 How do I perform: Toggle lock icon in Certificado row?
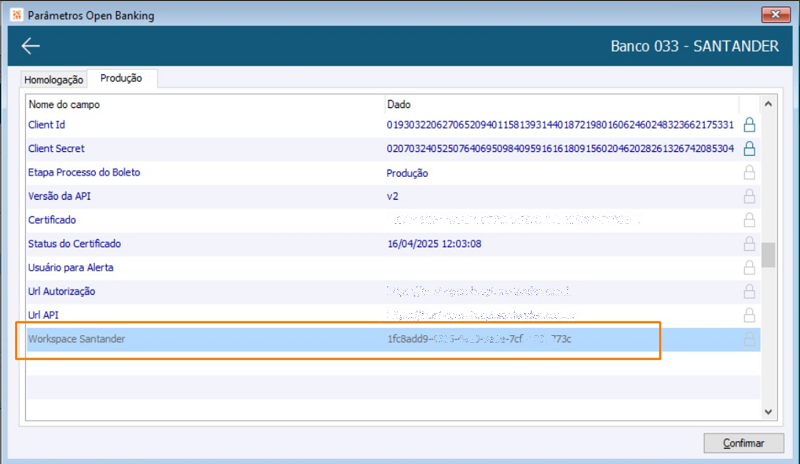tap(749, 220)
